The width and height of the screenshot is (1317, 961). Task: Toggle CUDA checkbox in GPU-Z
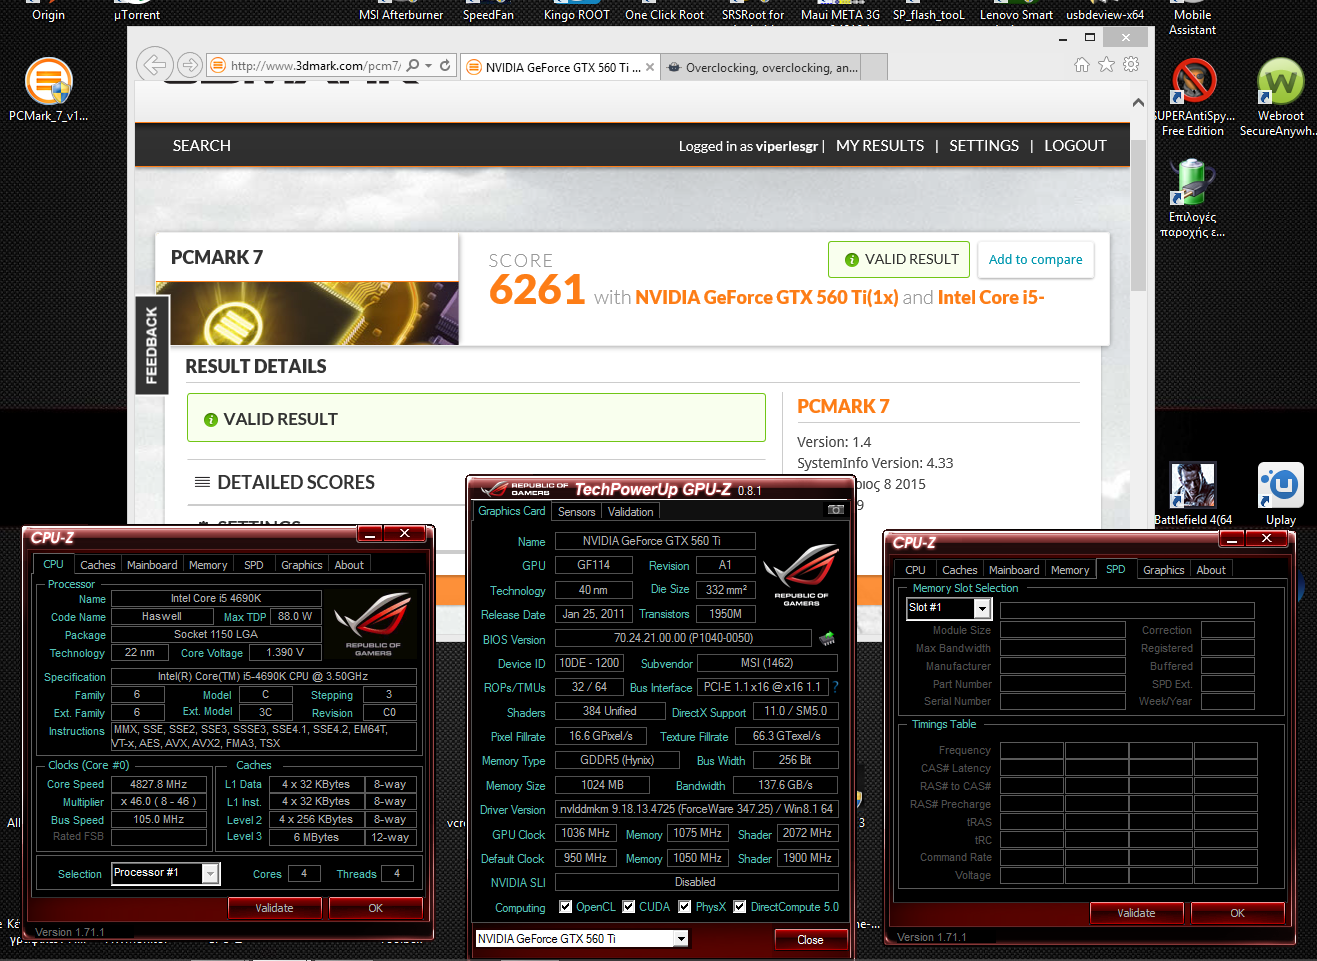click(629, 907)
